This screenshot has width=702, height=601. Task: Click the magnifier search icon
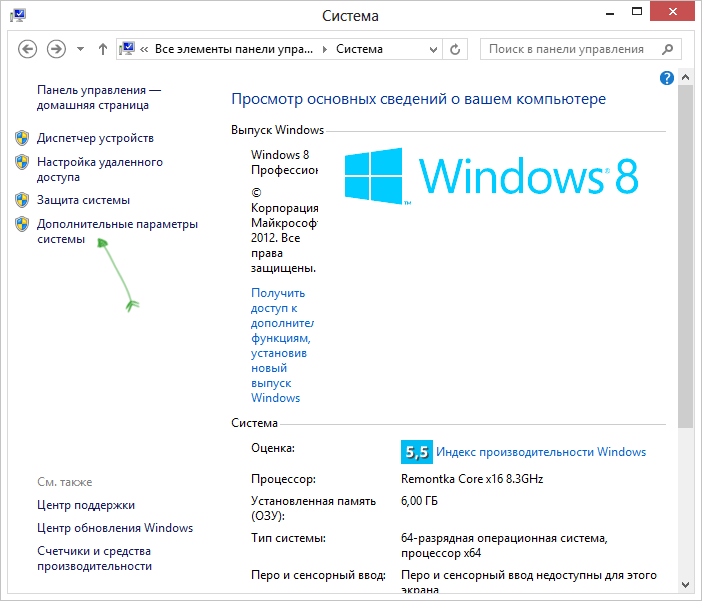667,49
